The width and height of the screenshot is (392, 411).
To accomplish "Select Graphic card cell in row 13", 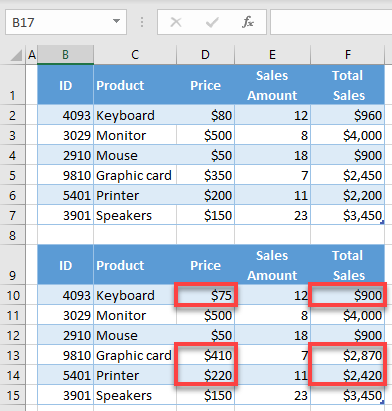I will coord(135,355).
